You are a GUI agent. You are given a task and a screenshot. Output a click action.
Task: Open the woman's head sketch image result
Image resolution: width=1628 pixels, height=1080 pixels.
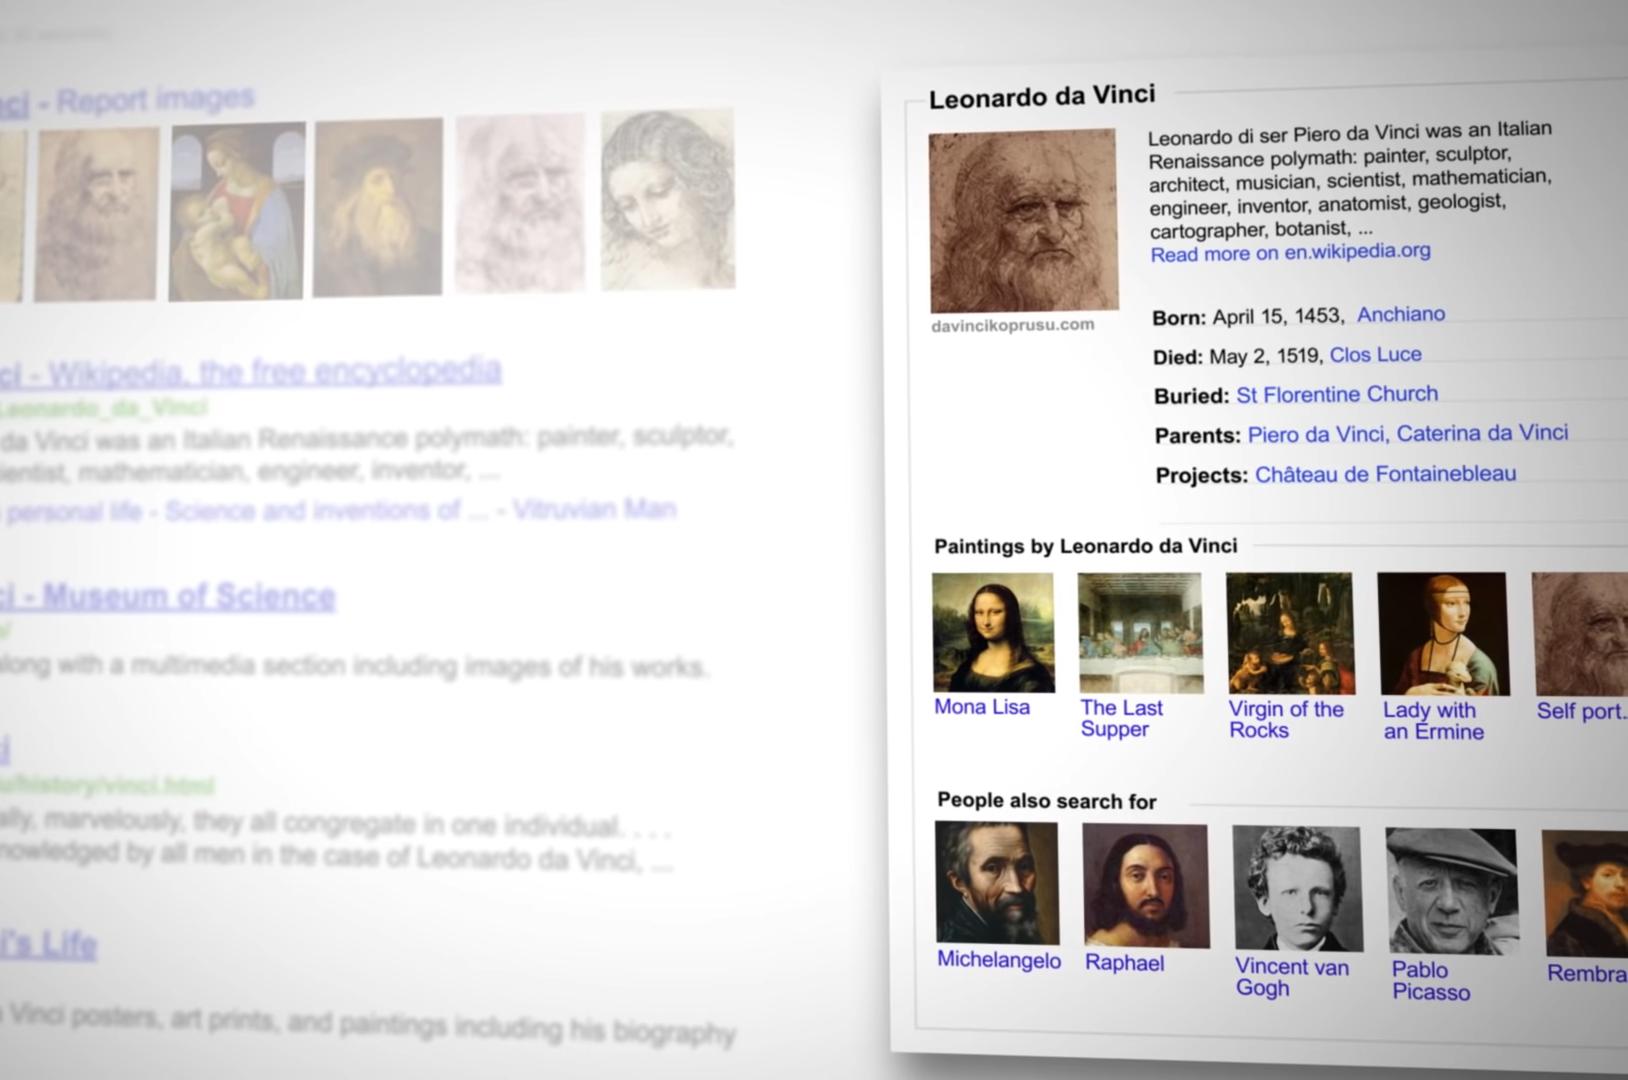(x=668, y=200)
